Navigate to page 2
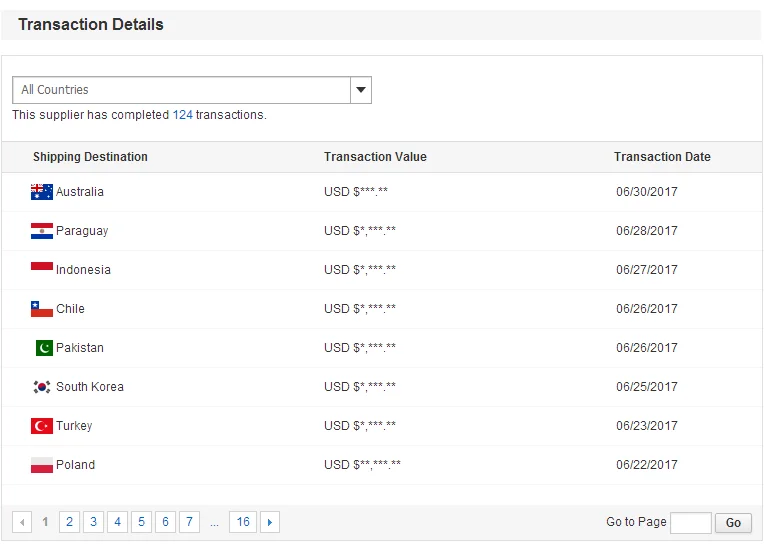This screenshot has width=764, height=548. [x=69, y=522]
